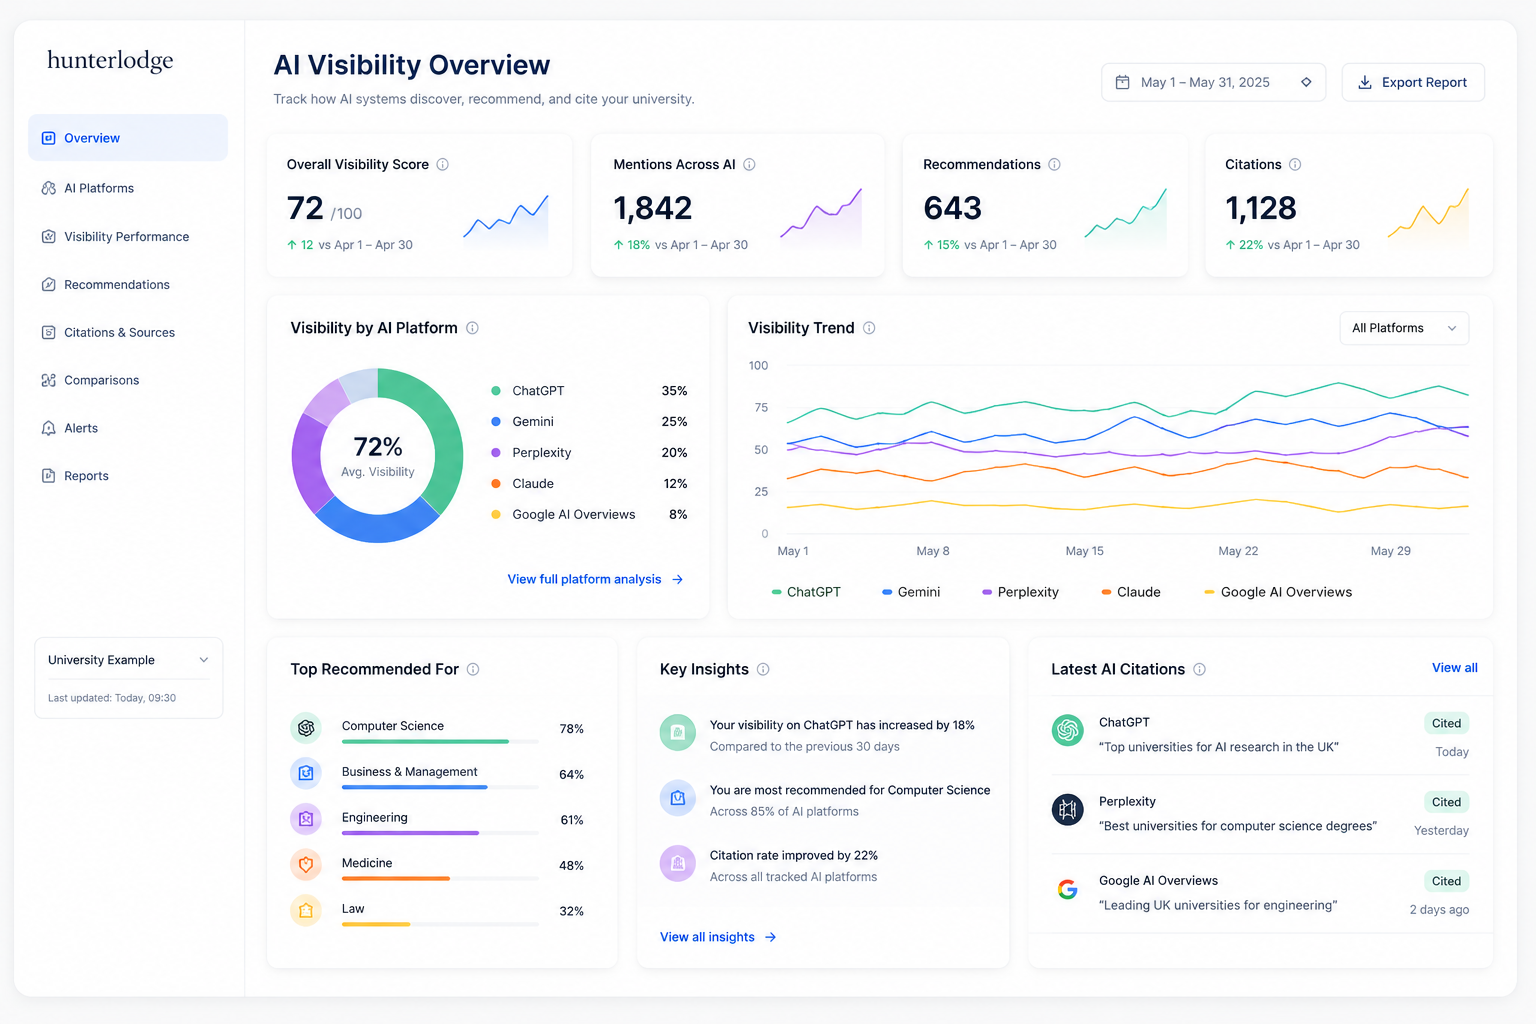Click the Computer Science 78% progress bar
Image resolution: width=1536 pixels, height=1024 pixels.
[440, 741]
